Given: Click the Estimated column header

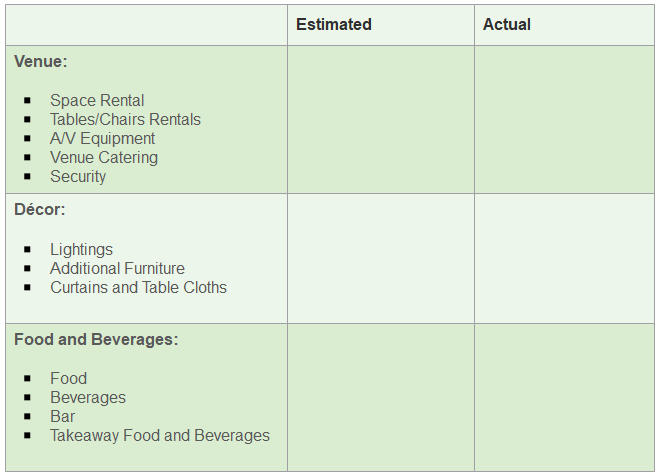Looking at the screenshot, I should coord(334,24).
